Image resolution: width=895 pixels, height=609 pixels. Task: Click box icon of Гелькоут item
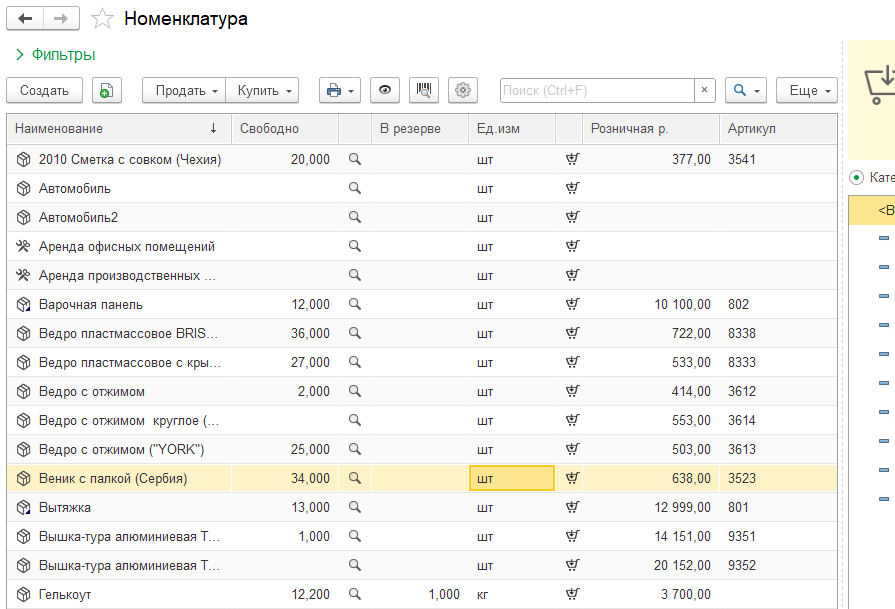24,594
